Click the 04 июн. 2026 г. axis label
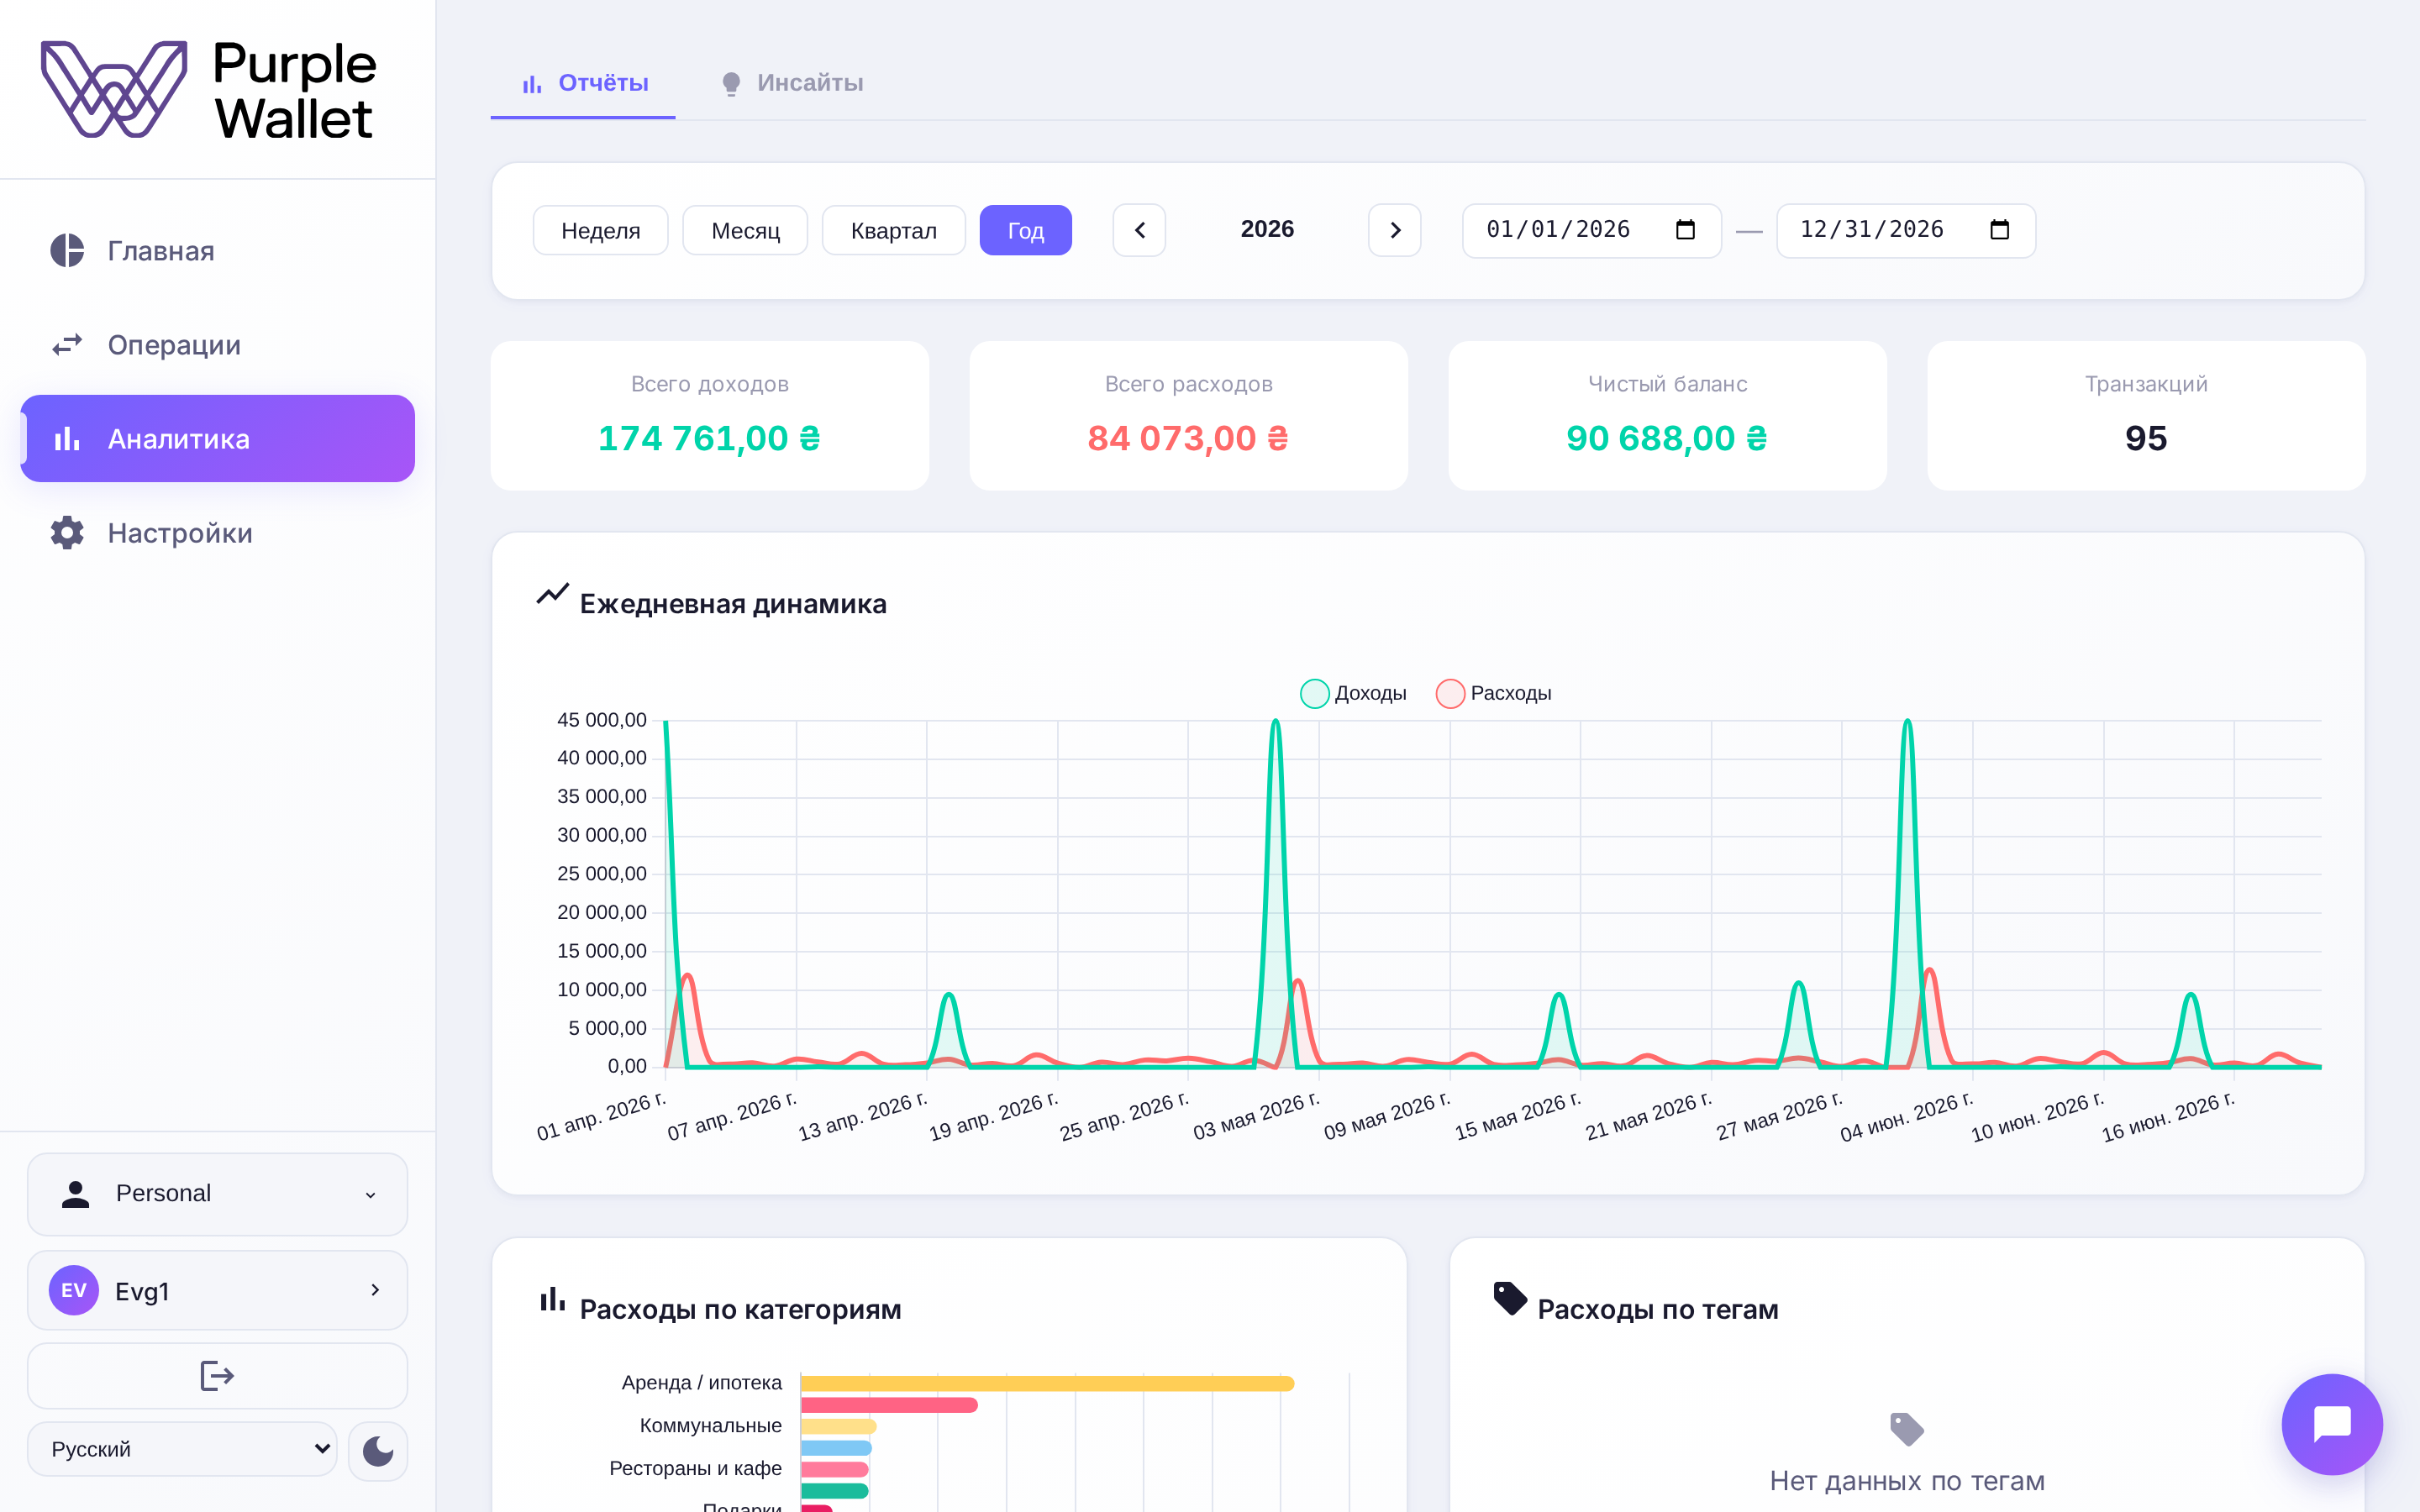2420x1512 pixels. pos(1906,1116)
